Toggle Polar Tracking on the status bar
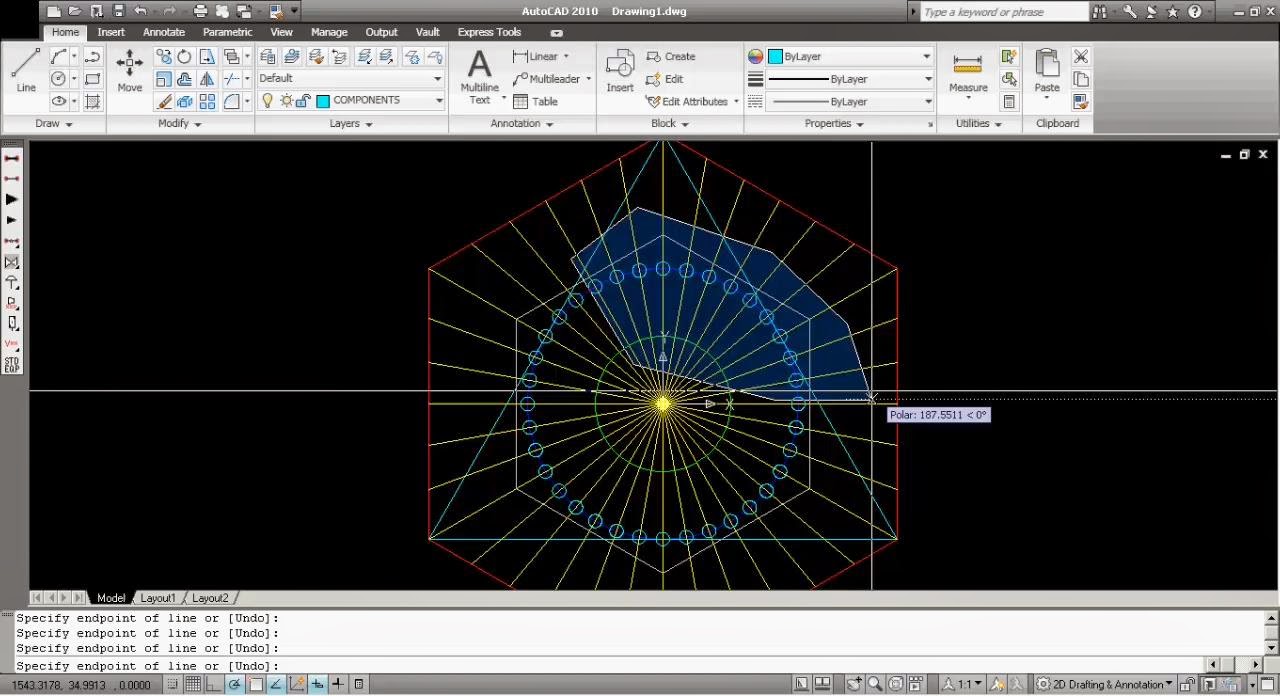This screenshot has height=696, width=1280. point(235,685)
